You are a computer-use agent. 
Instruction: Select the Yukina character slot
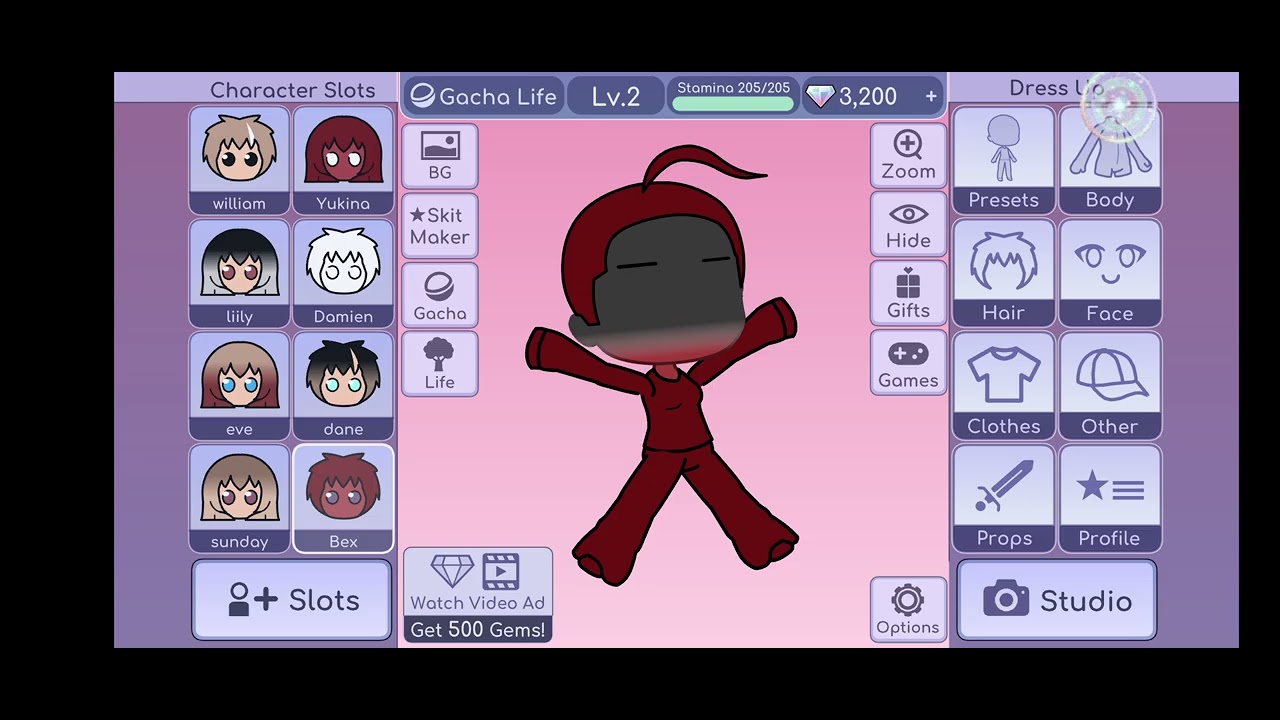(343, 161)
